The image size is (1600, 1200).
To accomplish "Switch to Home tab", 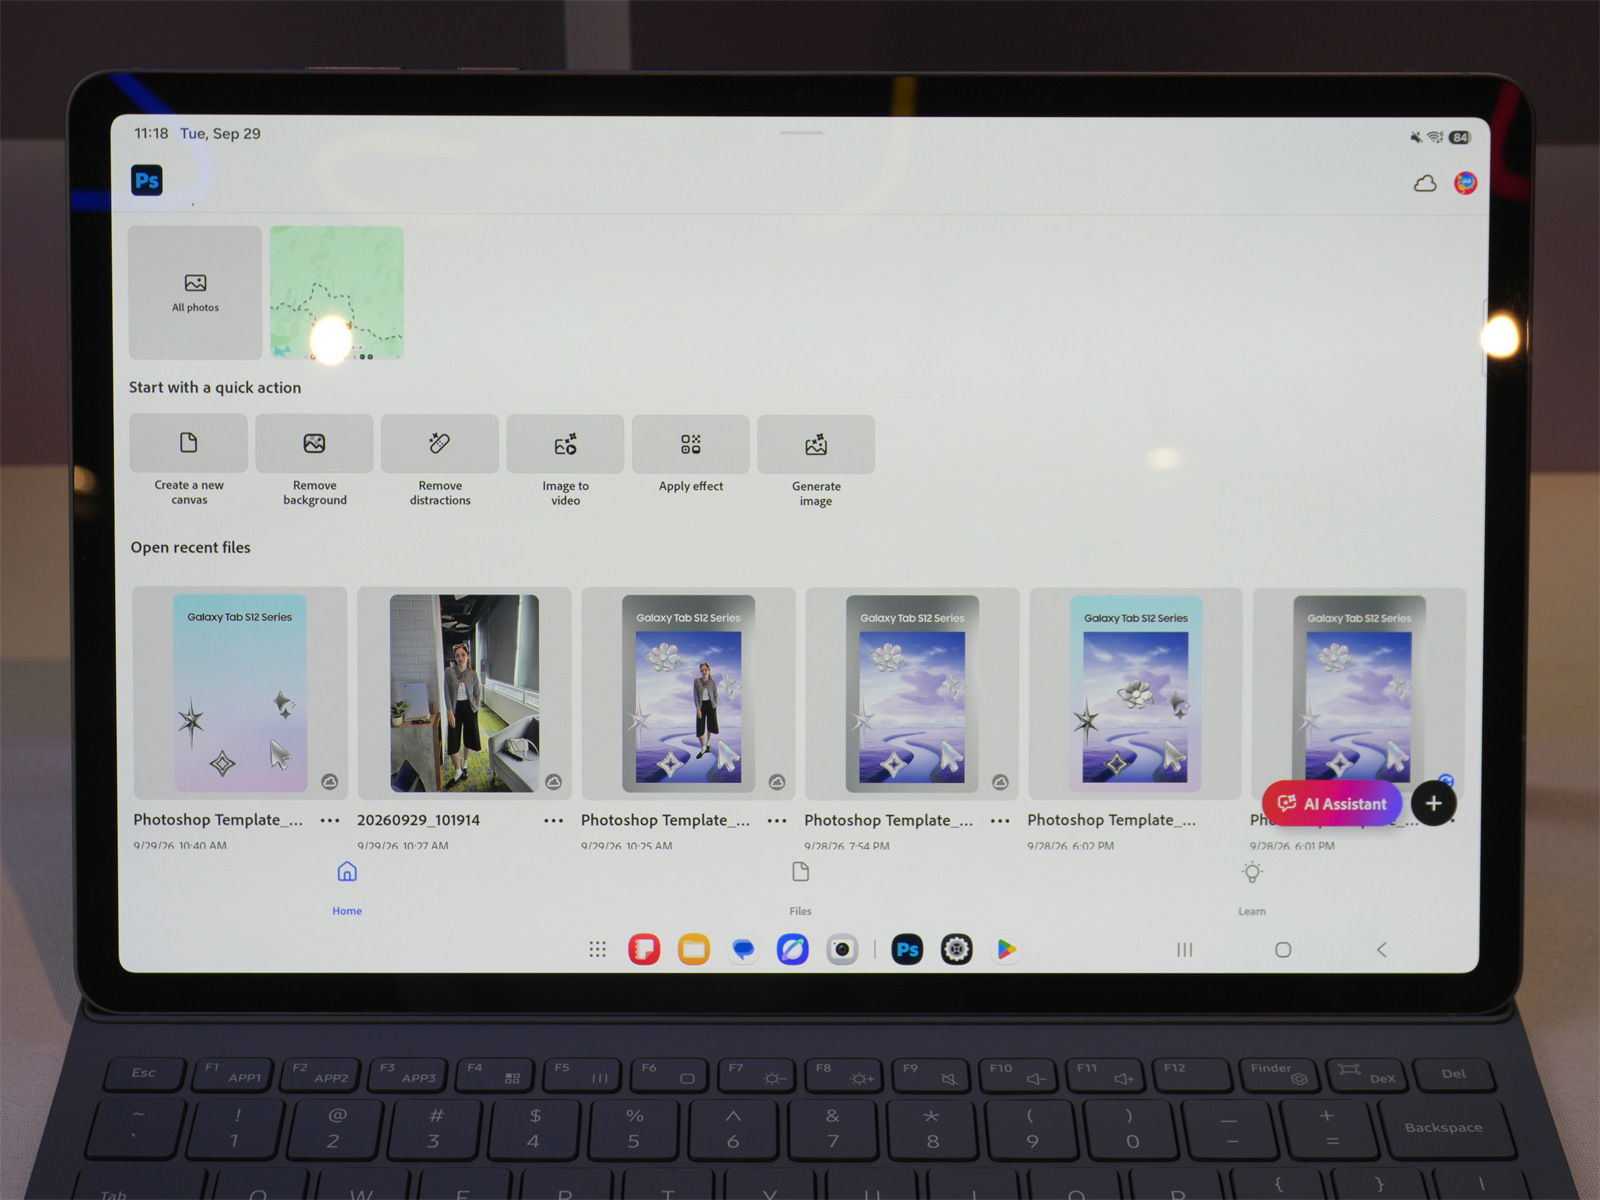I will (347, 888).
